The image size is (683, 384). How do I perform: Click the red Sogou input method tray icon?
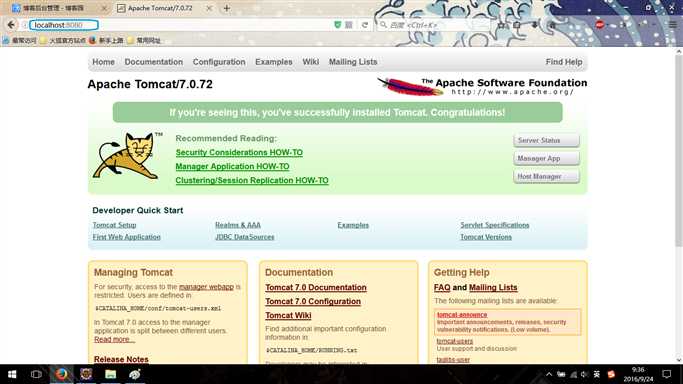611,374
